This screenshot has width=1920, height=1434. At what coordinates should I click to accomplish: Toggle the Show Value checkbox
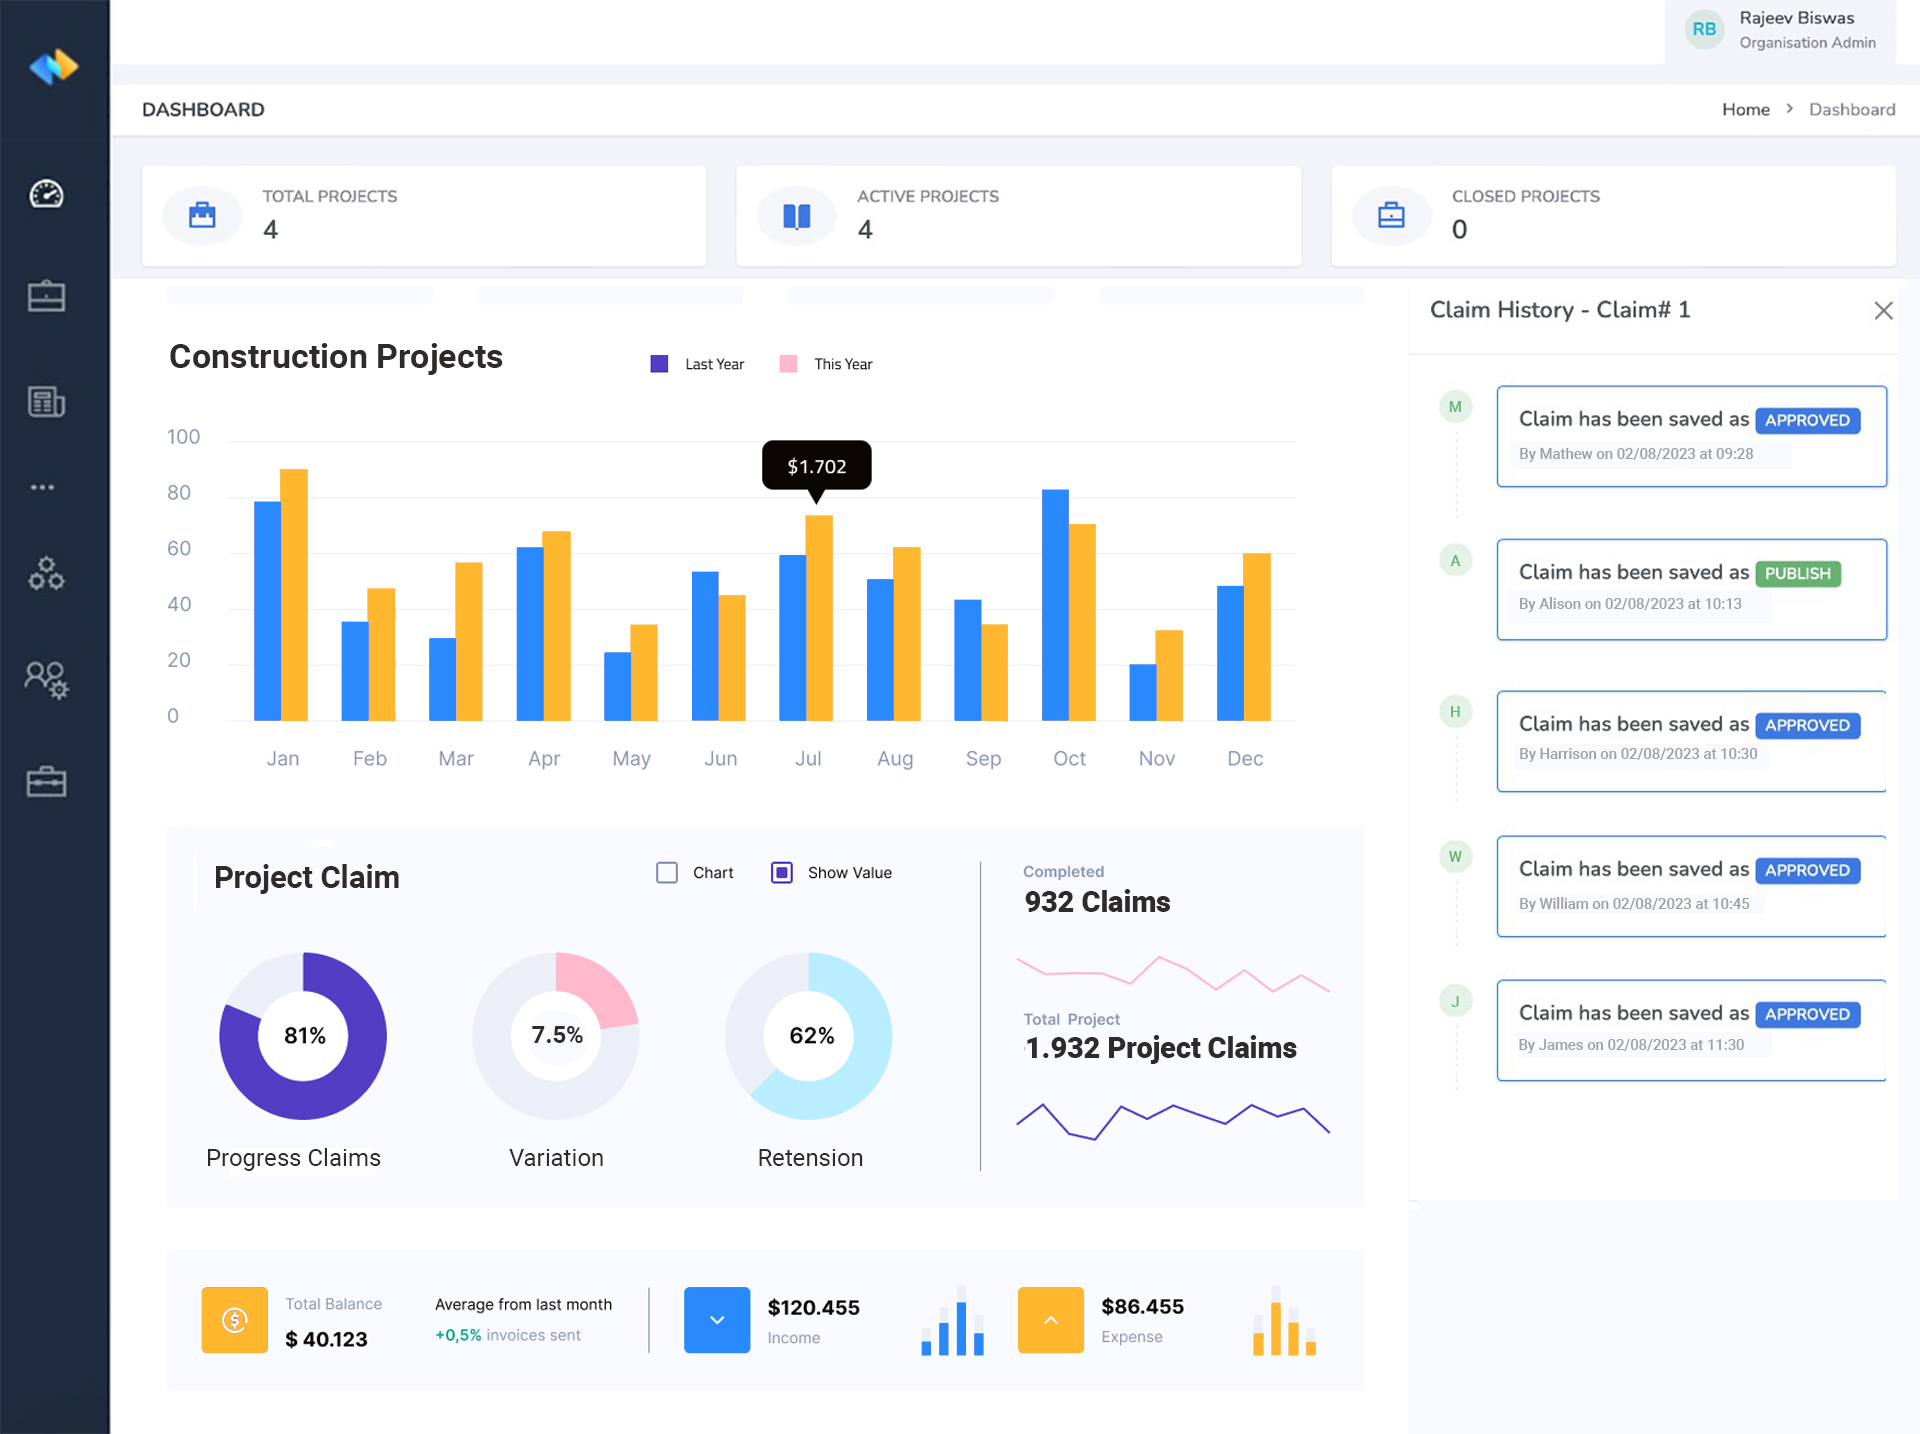point(782,873)
